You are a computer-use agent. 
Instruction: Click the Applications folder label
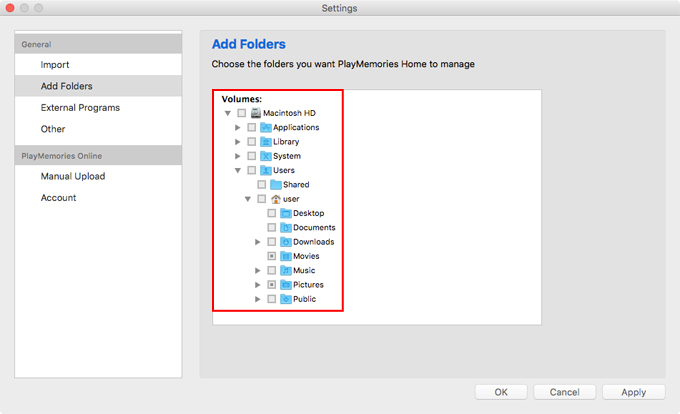tap(296, 127)
